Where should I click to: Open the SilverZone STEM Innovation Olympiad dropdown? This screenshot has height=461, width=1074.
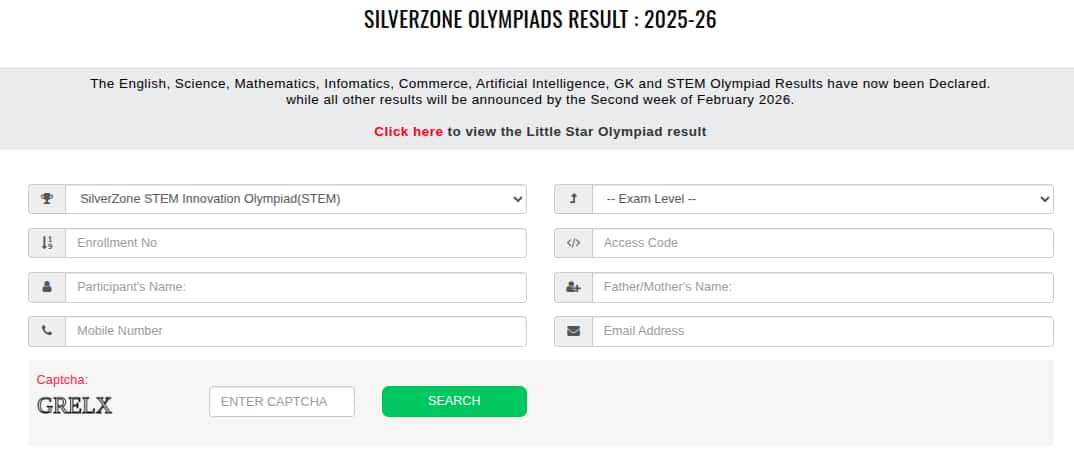pos(296,199)
